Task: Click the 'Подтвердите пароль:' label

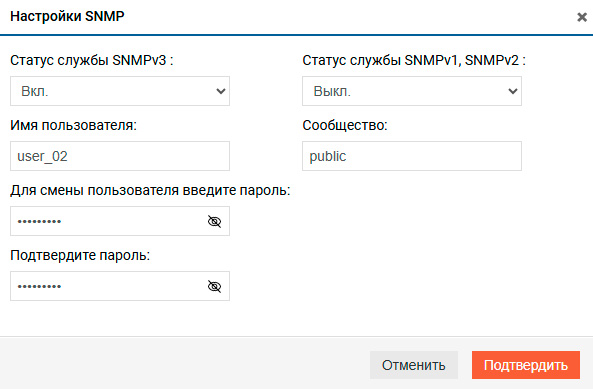Action: tap(80, 256)
